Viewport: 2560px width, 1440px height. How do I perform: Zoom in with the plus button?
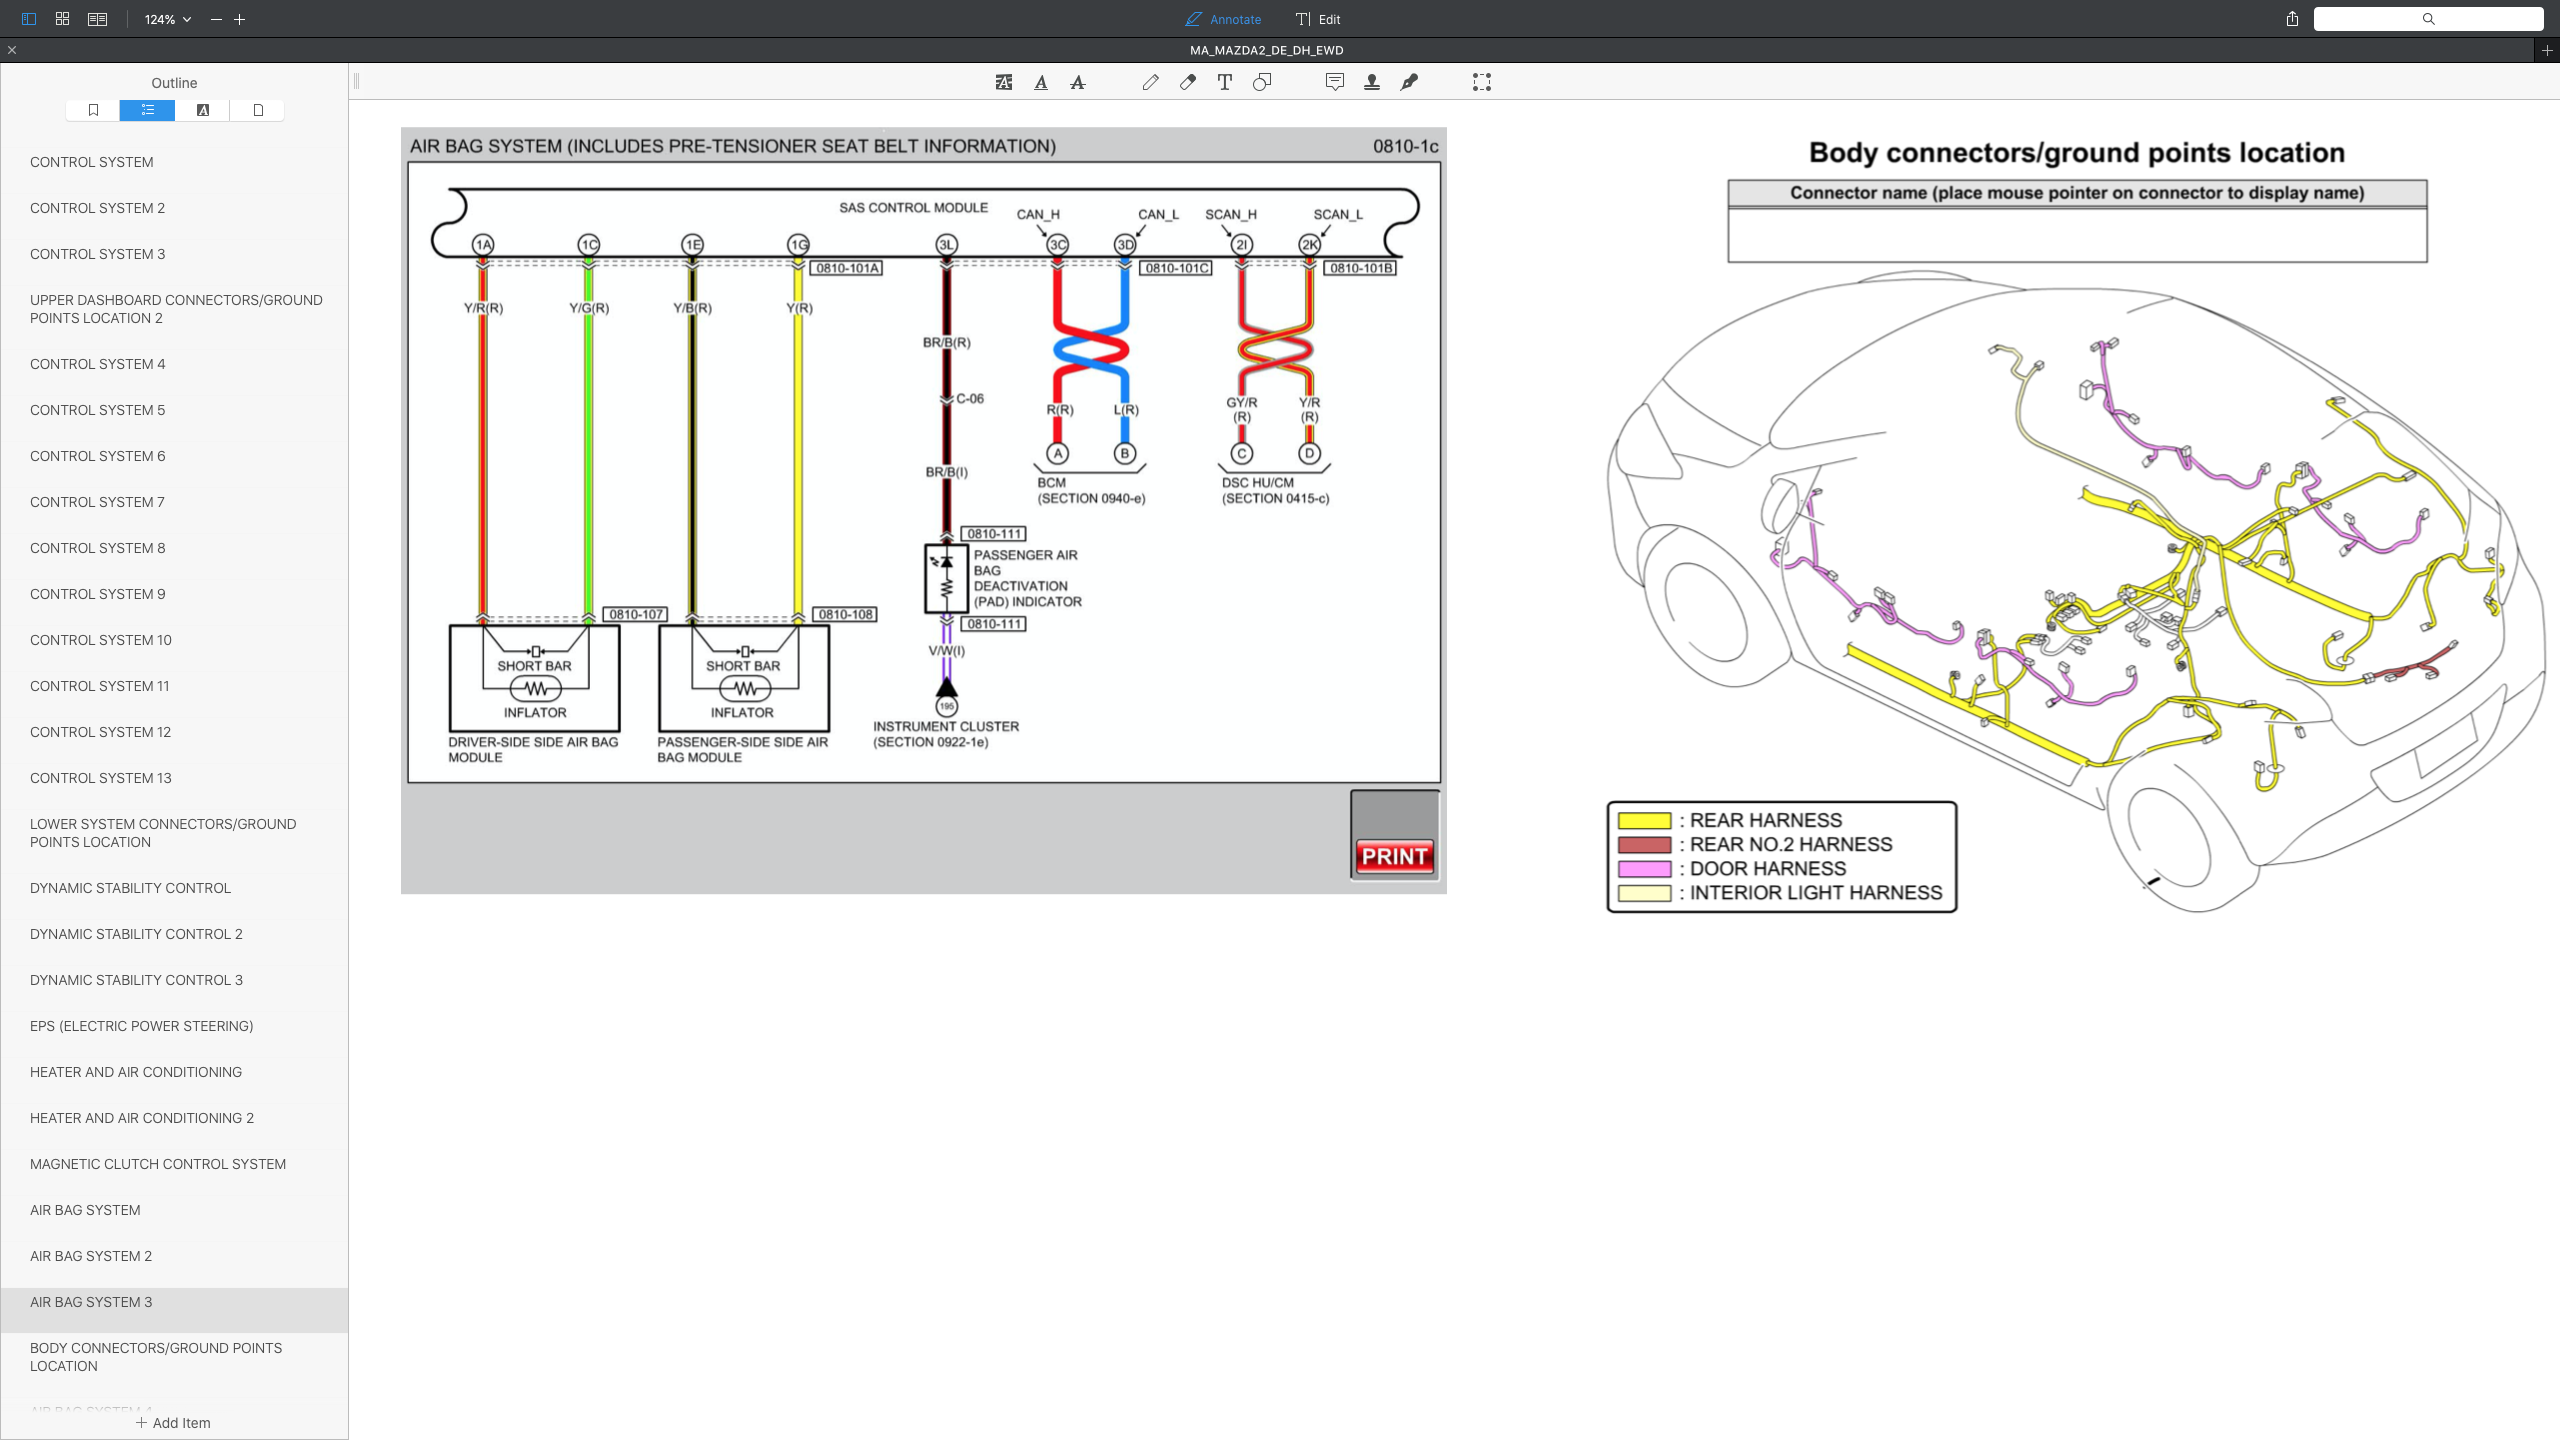240,19
